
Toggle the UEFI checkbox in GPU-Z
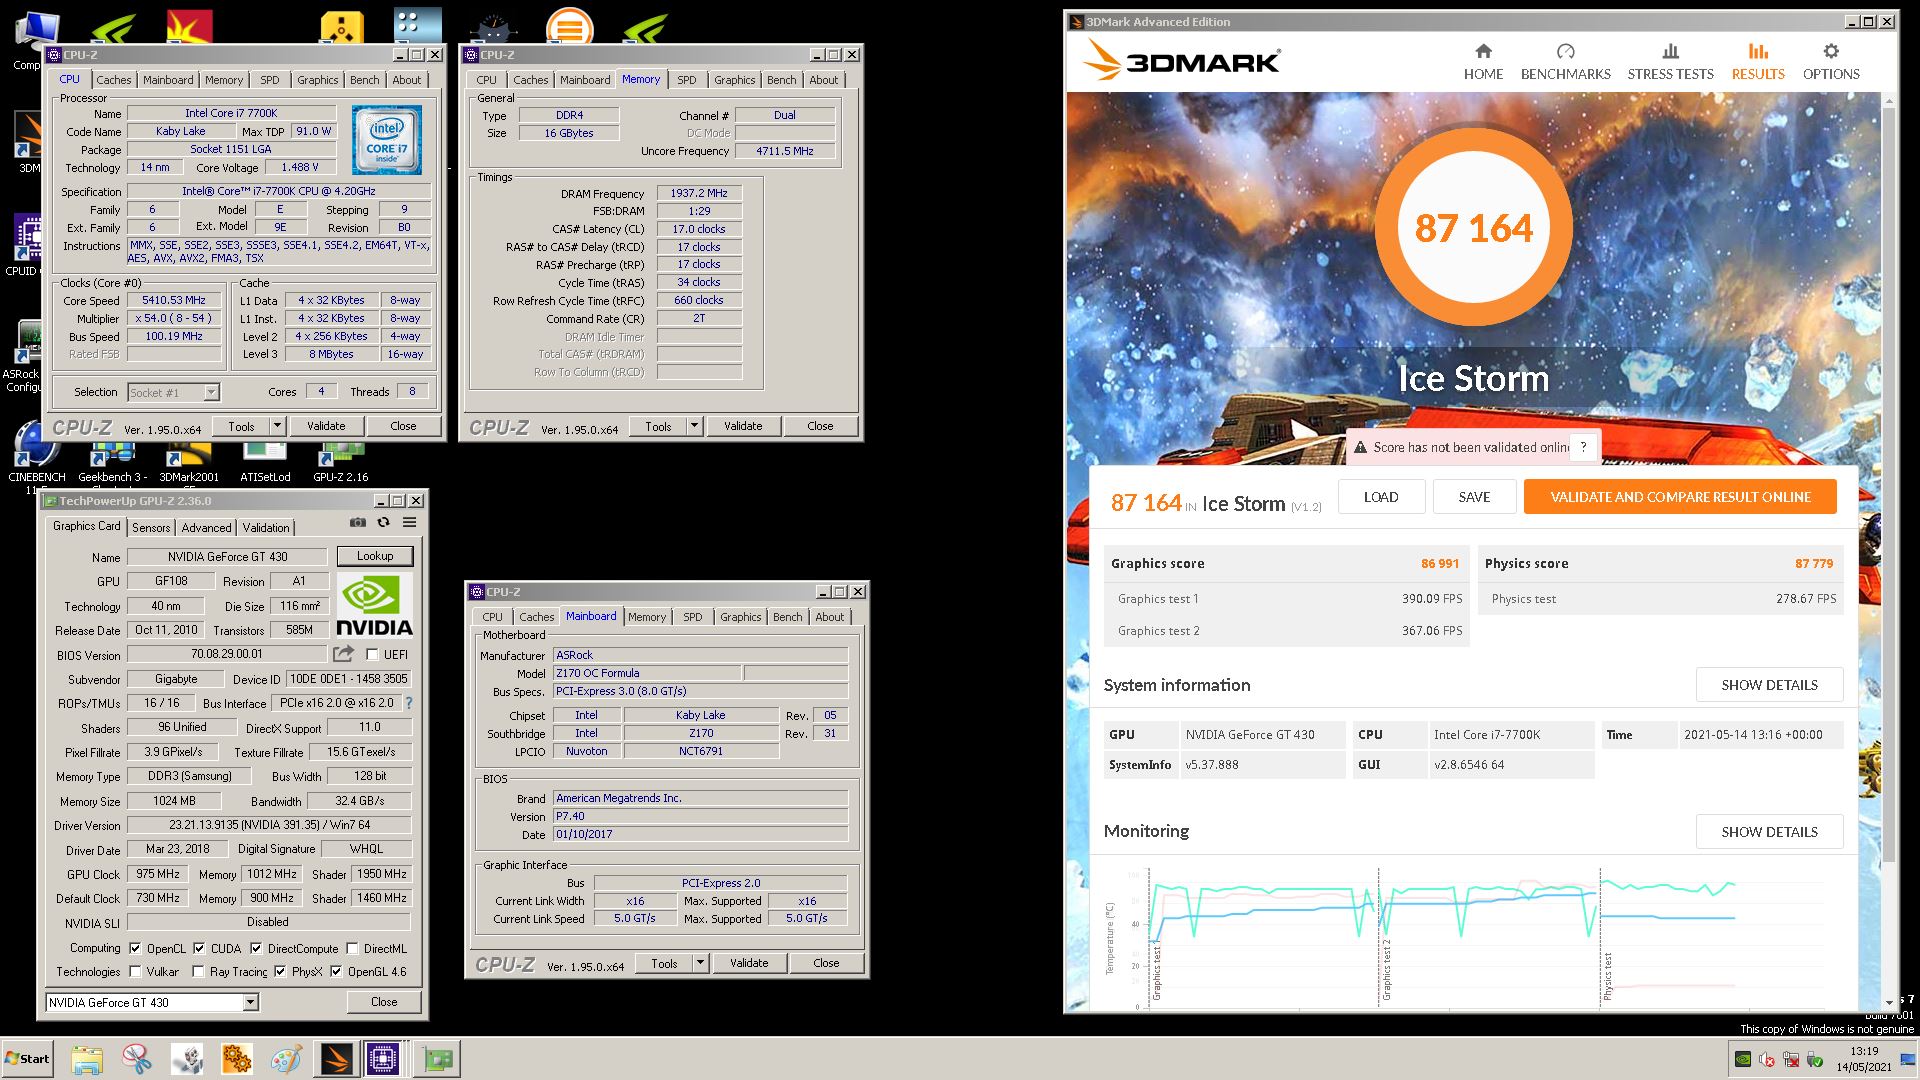(372, 655)
